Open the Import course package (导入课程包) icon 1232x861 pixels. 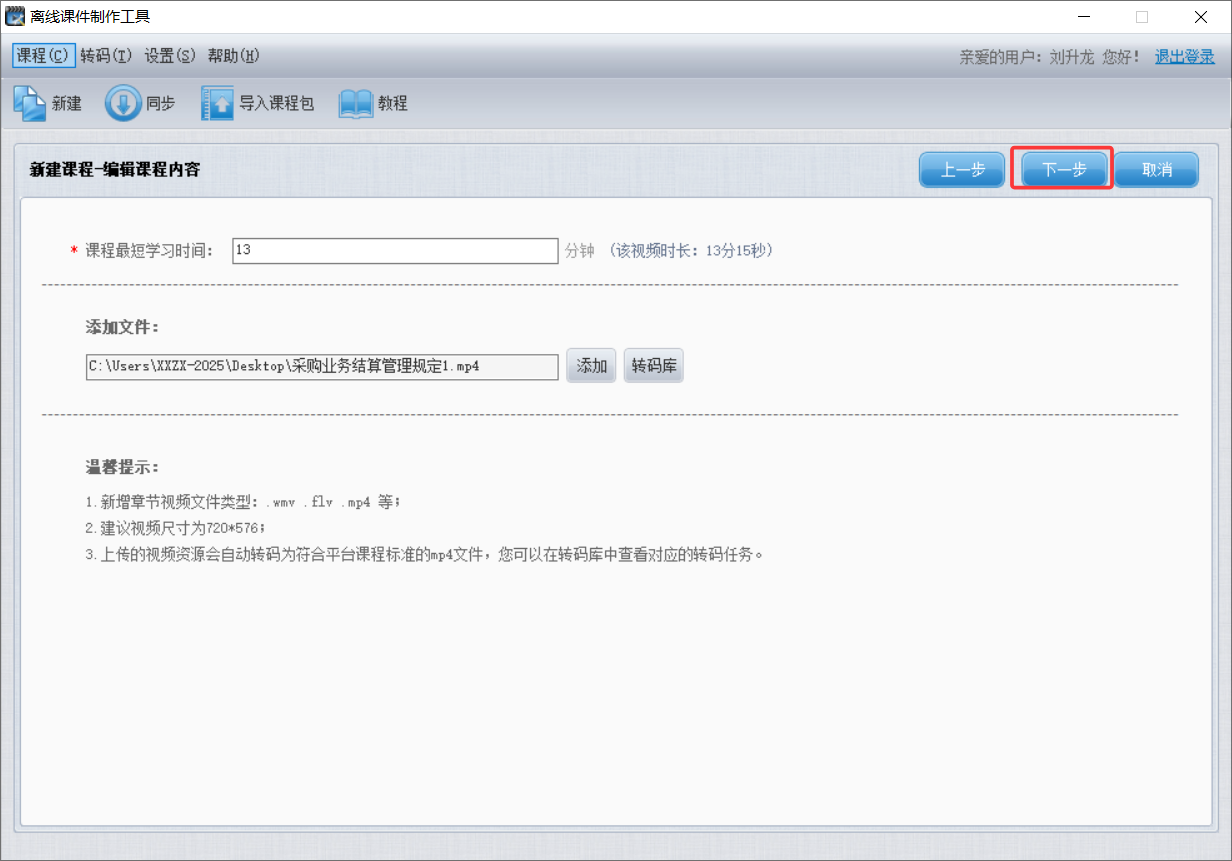point(217,103)
